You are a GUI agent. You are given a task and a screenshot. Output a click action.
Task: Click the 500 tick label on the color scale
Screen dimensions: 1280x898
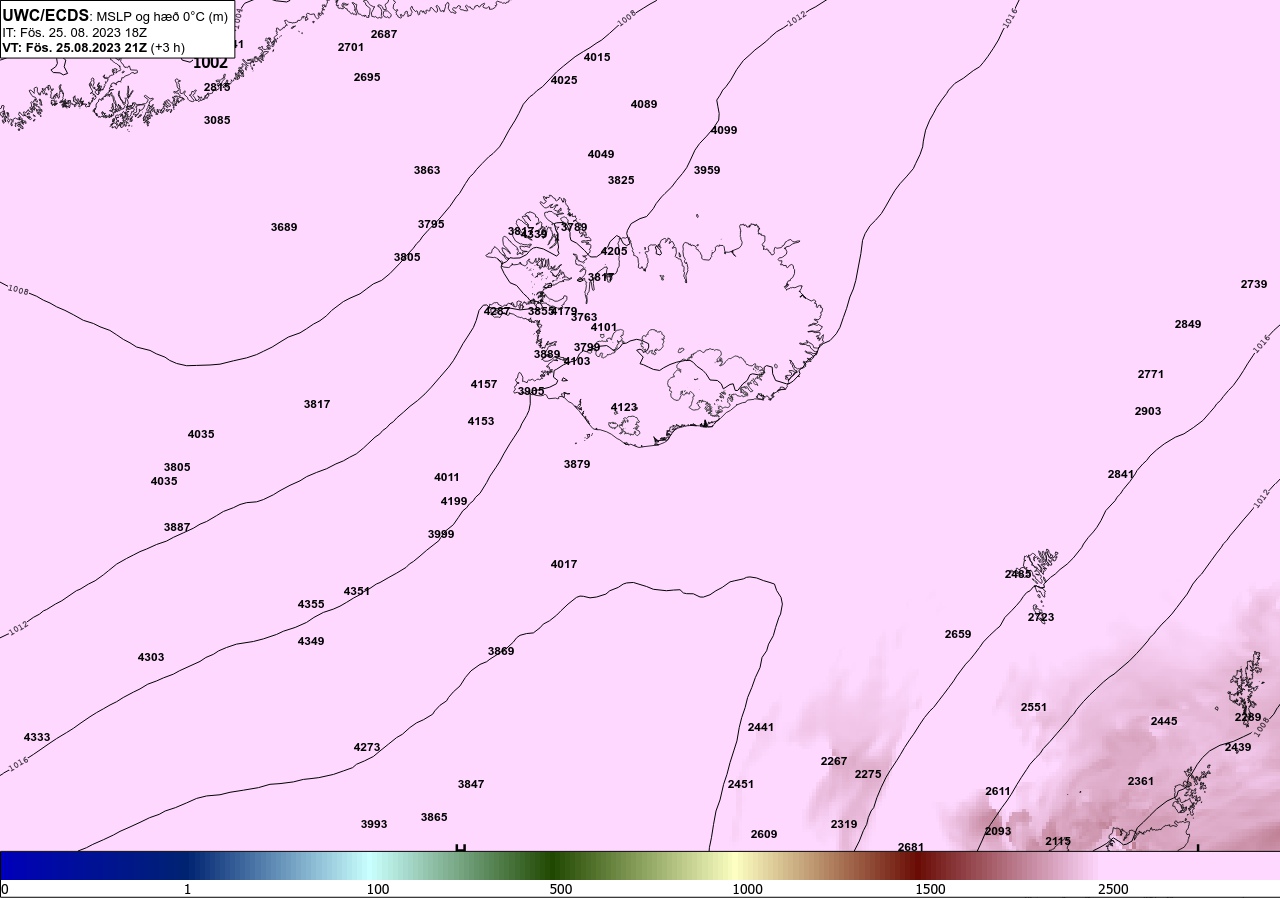pos(560,889)
